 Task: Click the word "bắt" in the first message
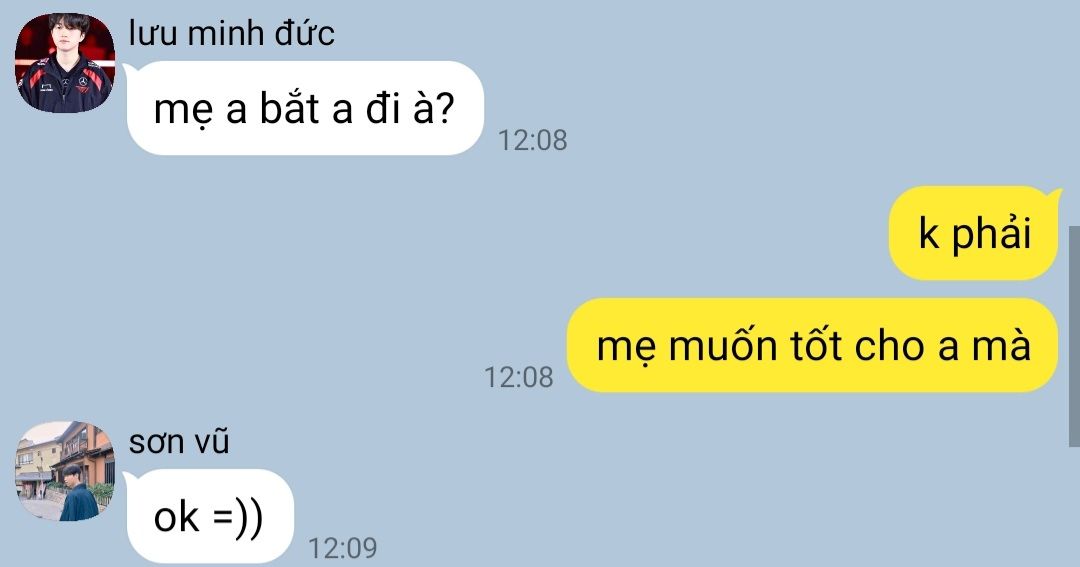pos(289,107)
